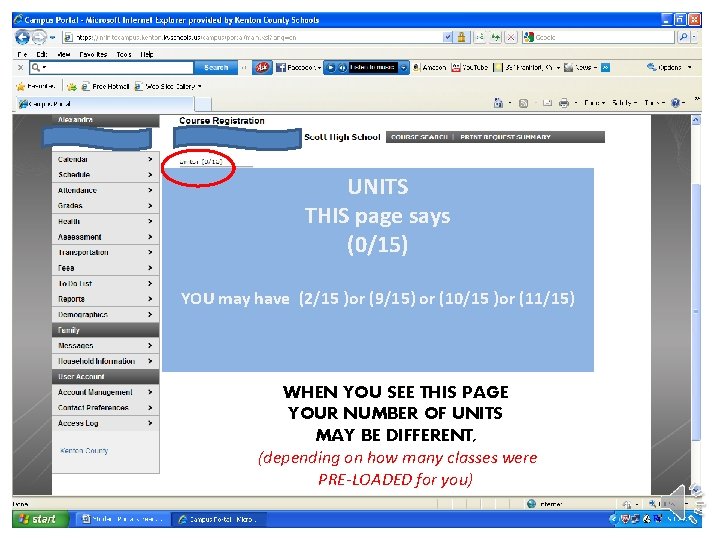Open the Edit menu
This screenshot has width=720, height=540.
[41, 54]
